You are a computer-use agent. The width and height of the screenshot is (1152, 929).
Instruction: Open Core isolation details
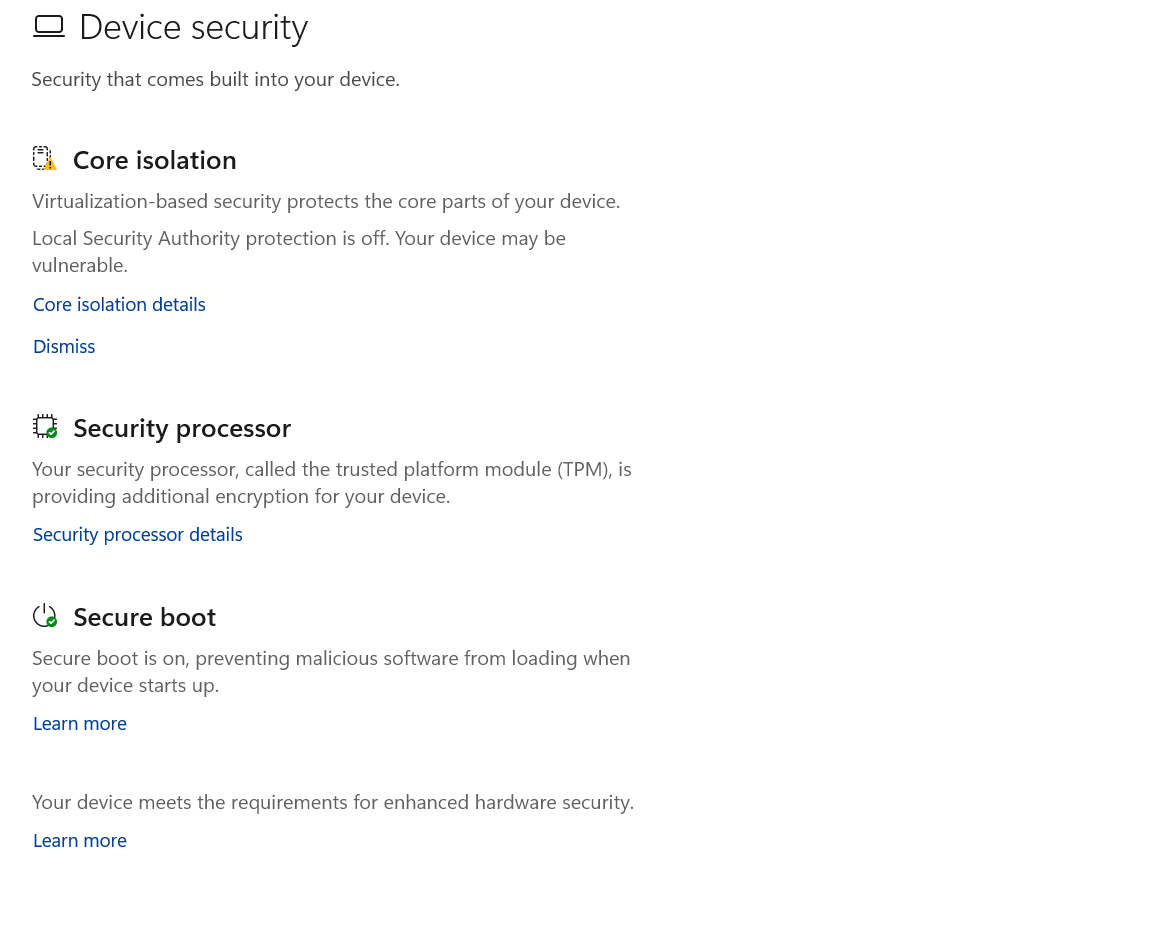(119, 305)
